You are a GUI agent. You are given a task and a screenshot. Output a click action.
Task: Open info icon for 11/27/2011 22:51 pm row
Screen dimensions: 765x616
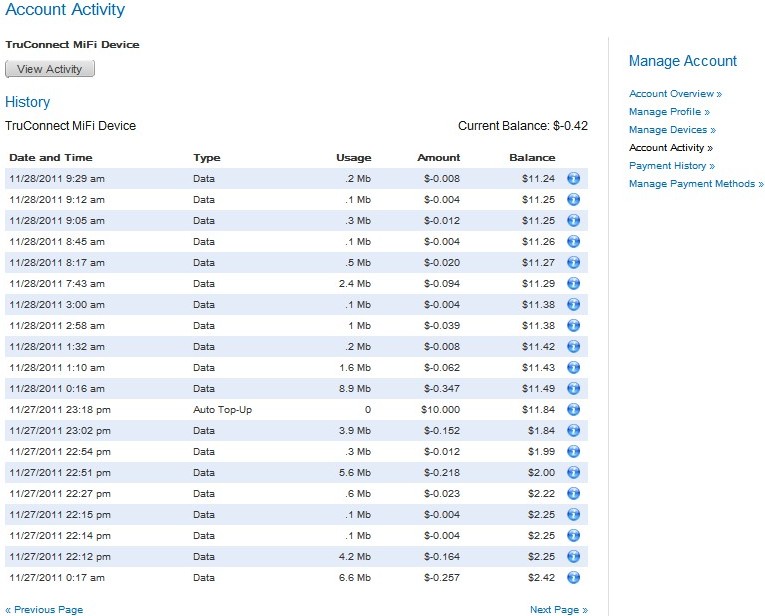(x=573, y=472)
